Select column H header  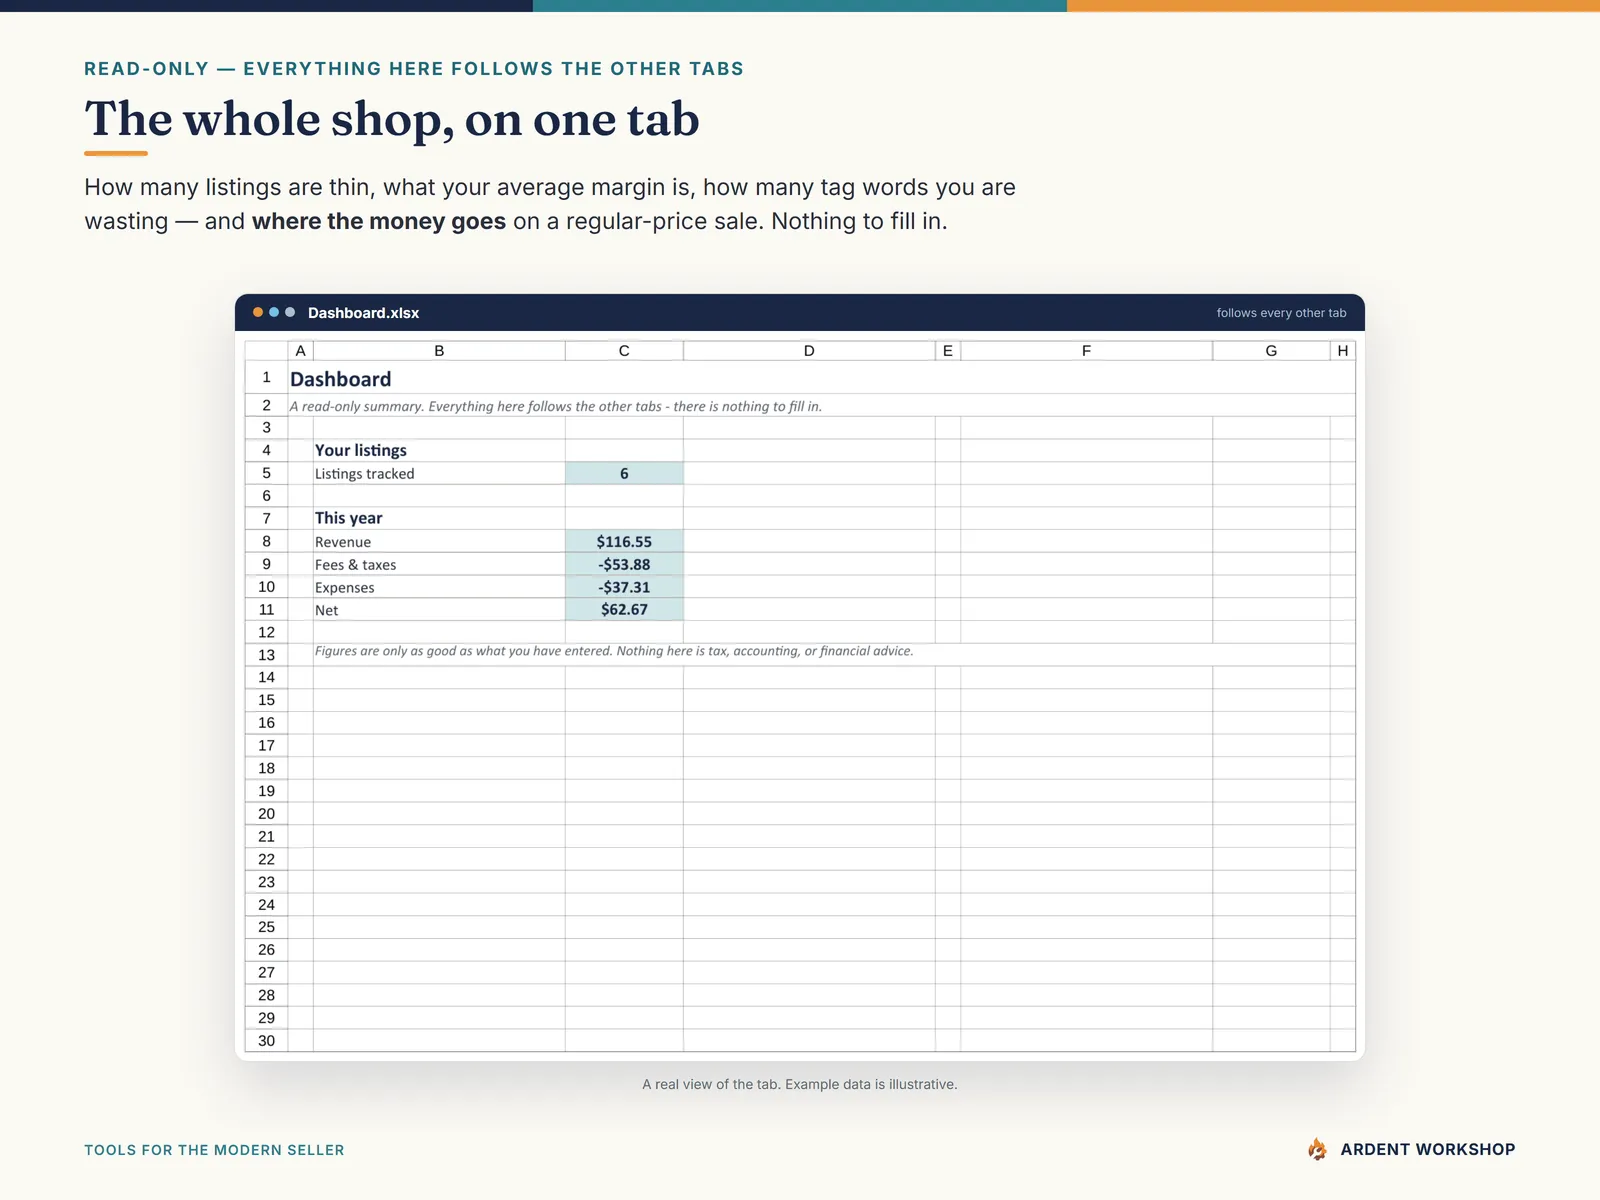click(1343, 351)
